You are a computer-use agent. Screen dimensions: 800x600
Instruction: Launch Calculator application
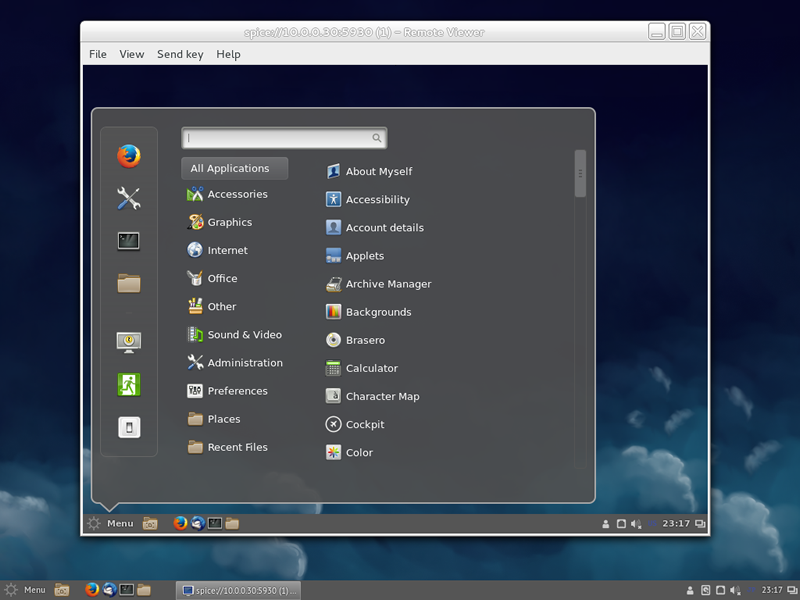click(362, 368)
